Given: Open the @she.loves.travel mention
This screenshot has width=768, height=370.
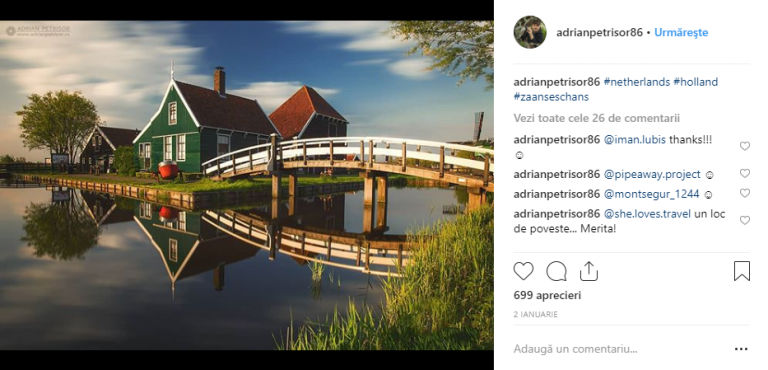Looking at the screenshot, I should coord(647,214).
